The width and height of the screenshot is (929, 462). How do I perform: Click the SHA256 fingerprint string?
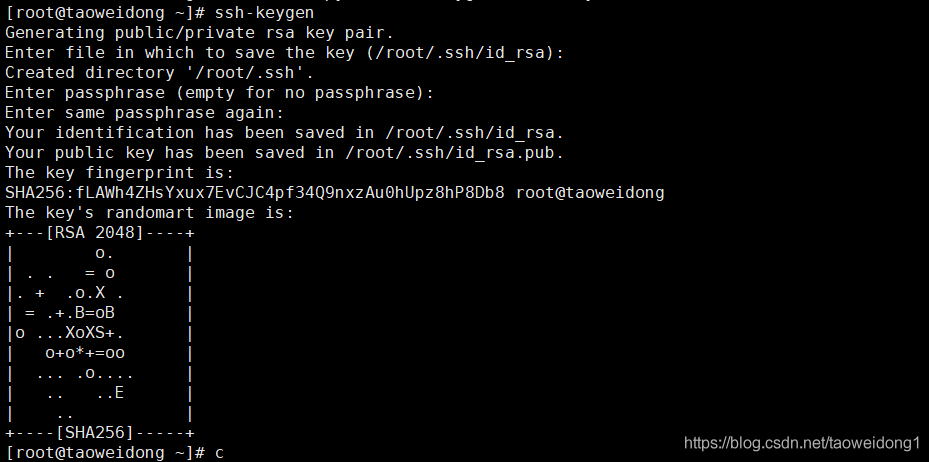[x=255, y=193]
